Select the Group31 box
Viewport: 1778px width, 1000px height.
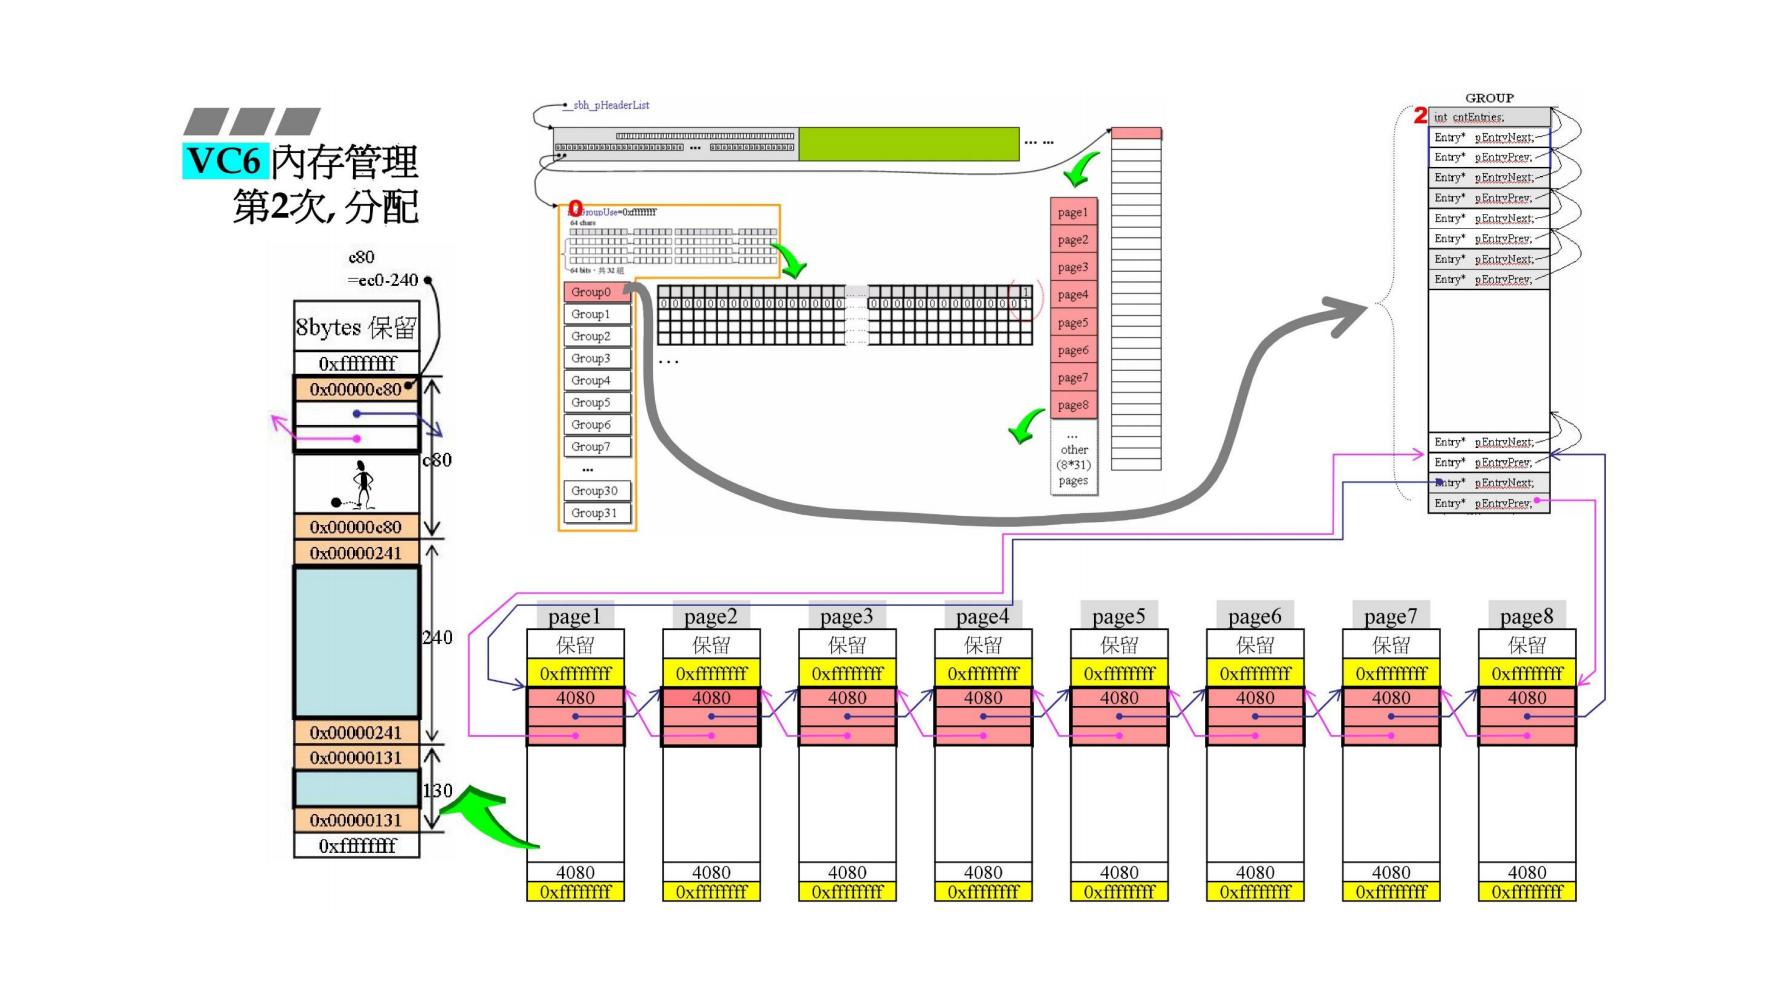(x=597, y=513)
